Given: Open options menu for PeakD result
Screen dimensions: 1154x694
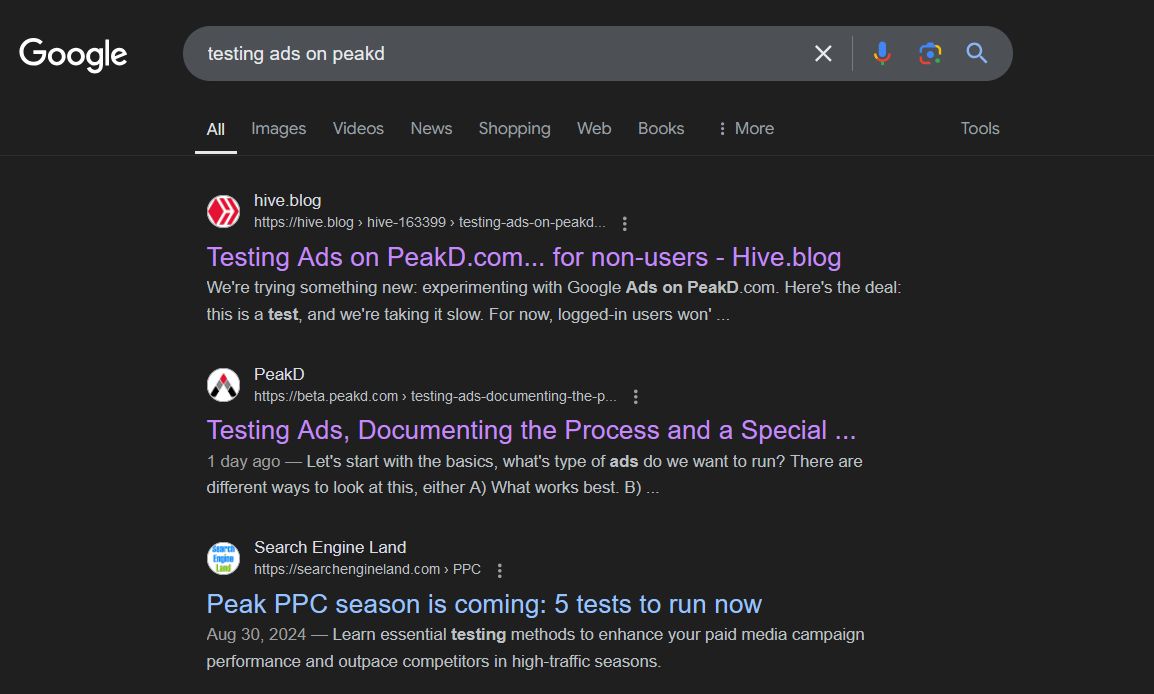Looking at the screenshot, I should [635, 397].
